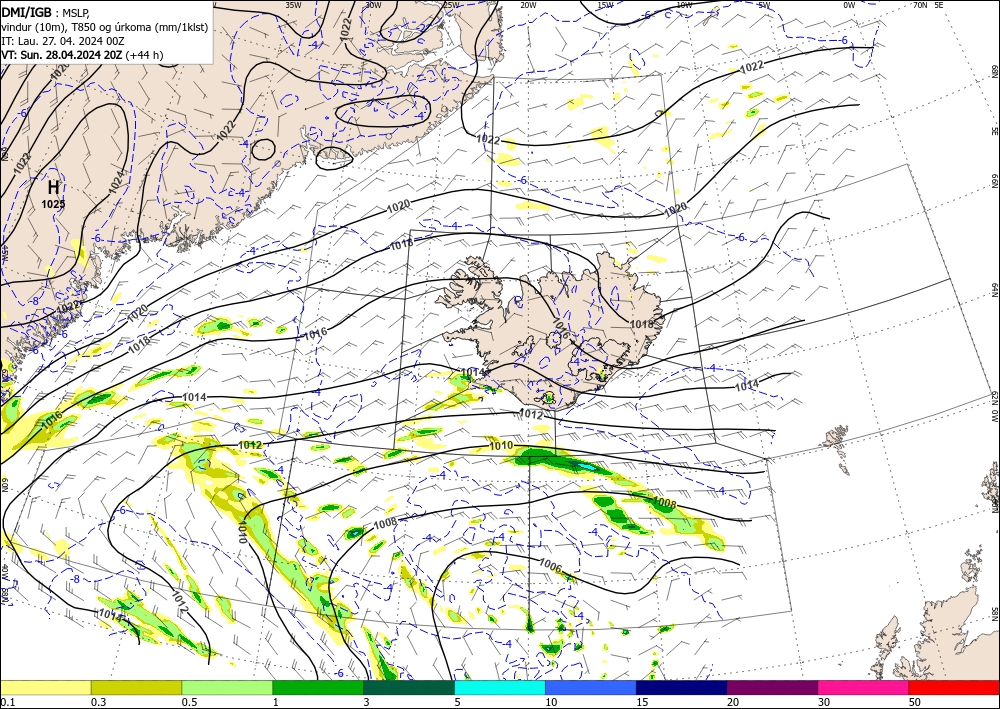This screenshot has width=1000, height=709.
Task: Click the 'H' high pressure marker
Action: pos(54,187)
